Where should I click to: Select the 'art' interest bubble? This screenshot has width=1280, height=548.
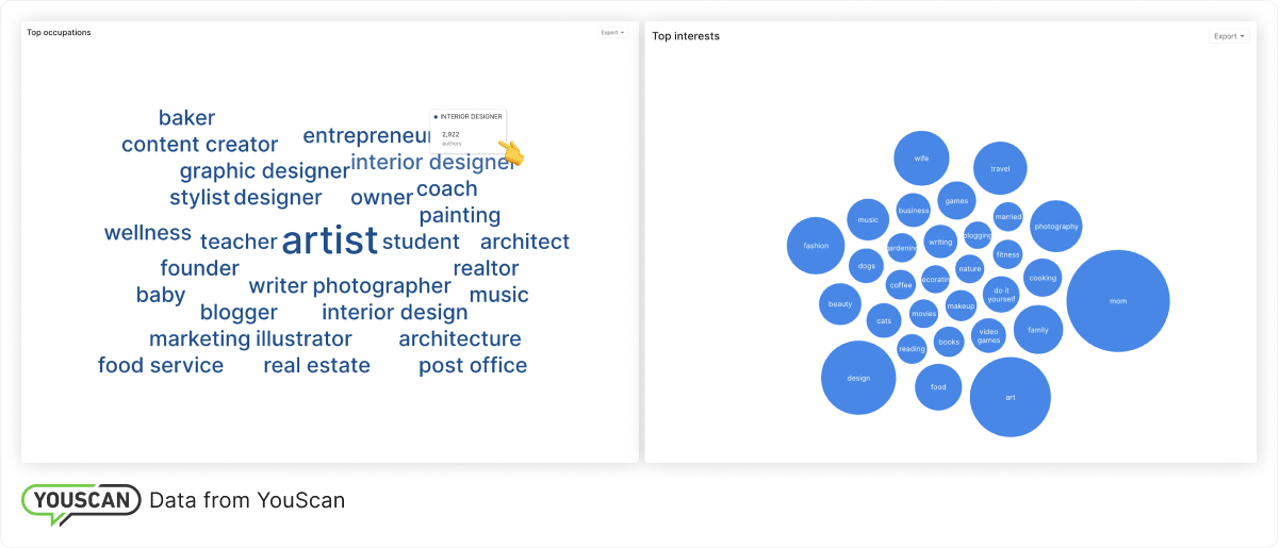pyautogui.click(x=1010, y=397)
